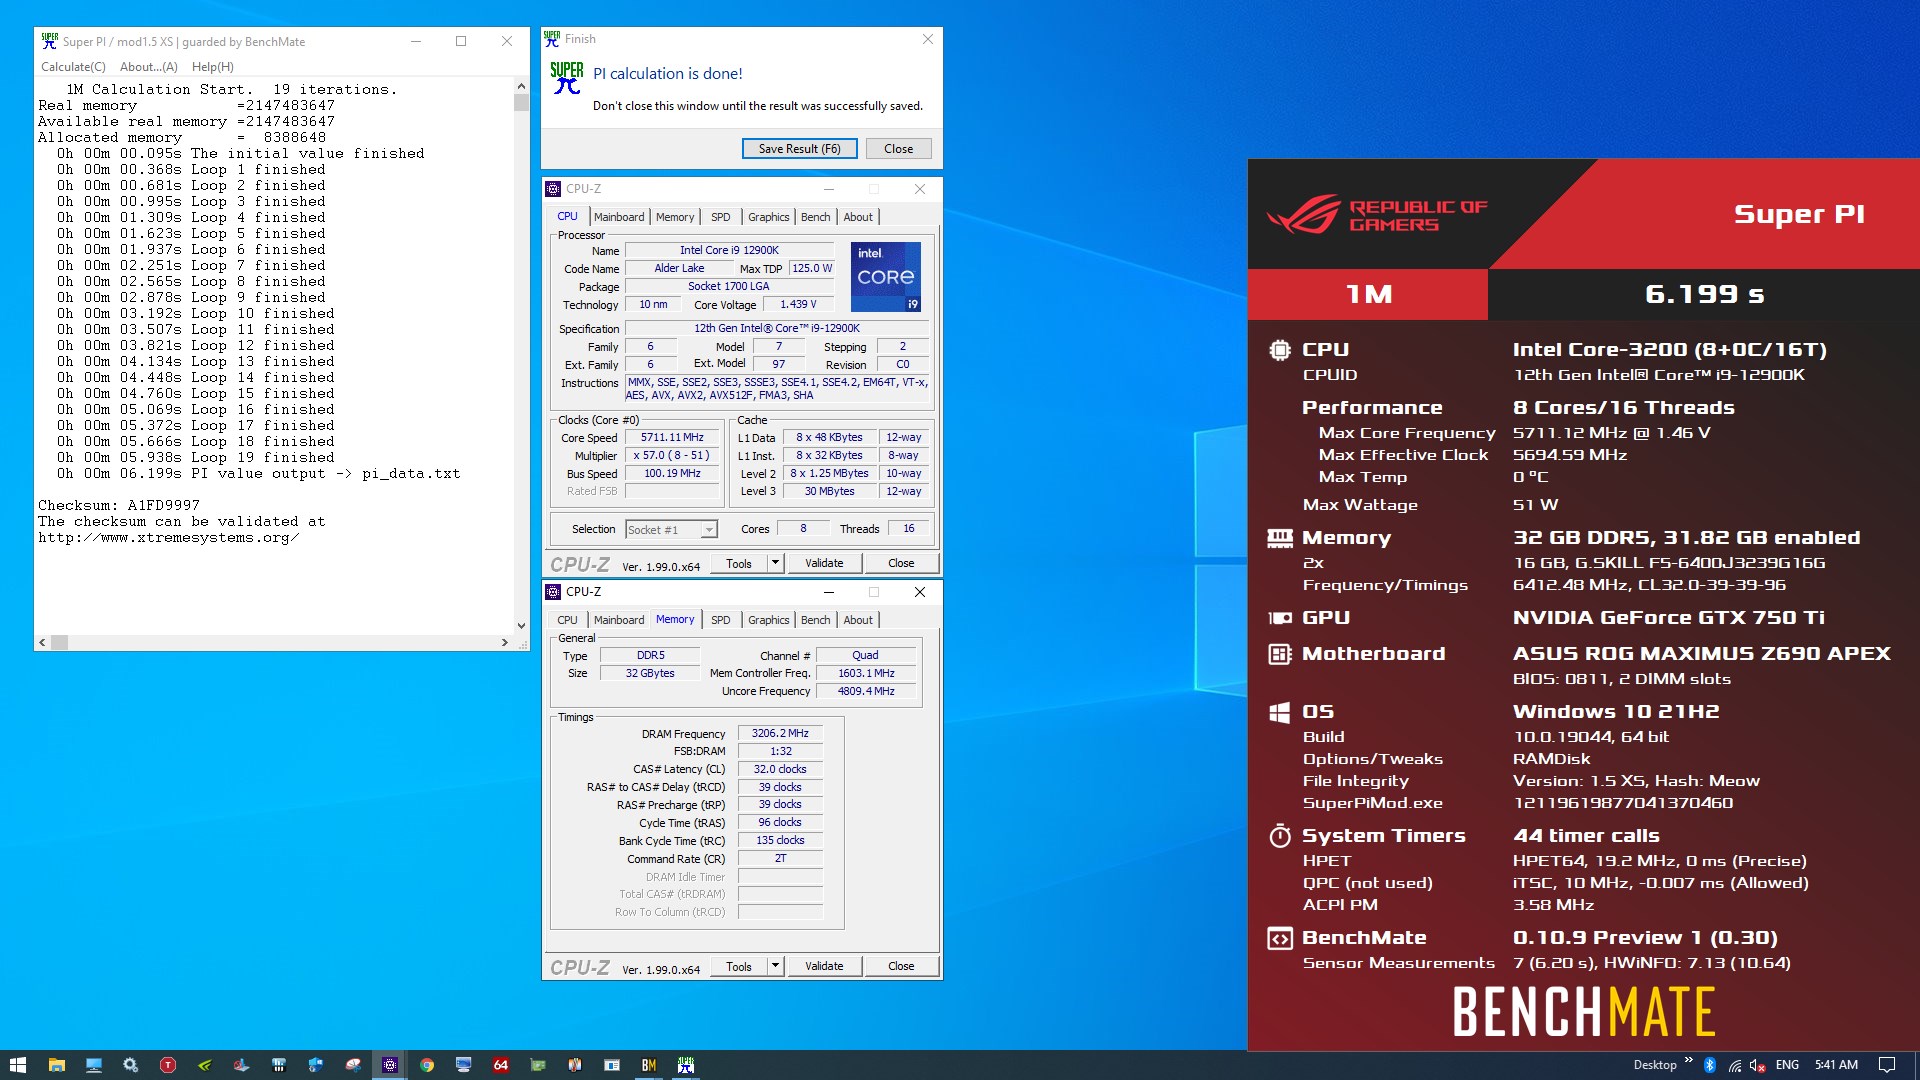
Task: Open the red 64 icon on taskbar
Action: 501,1065
